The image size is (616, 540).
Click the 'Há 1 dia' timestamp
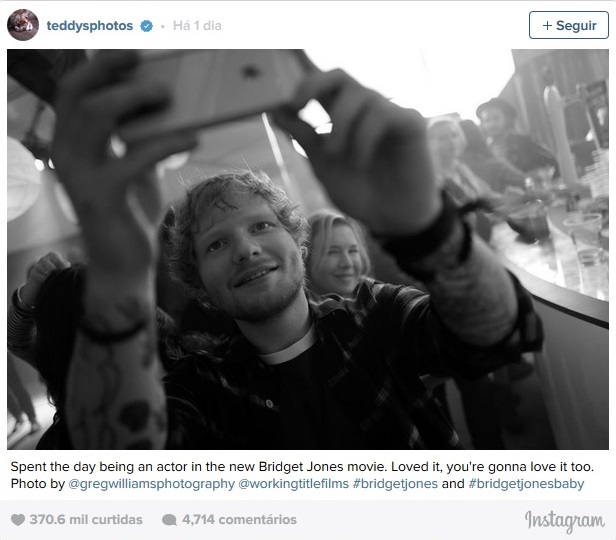197,26
